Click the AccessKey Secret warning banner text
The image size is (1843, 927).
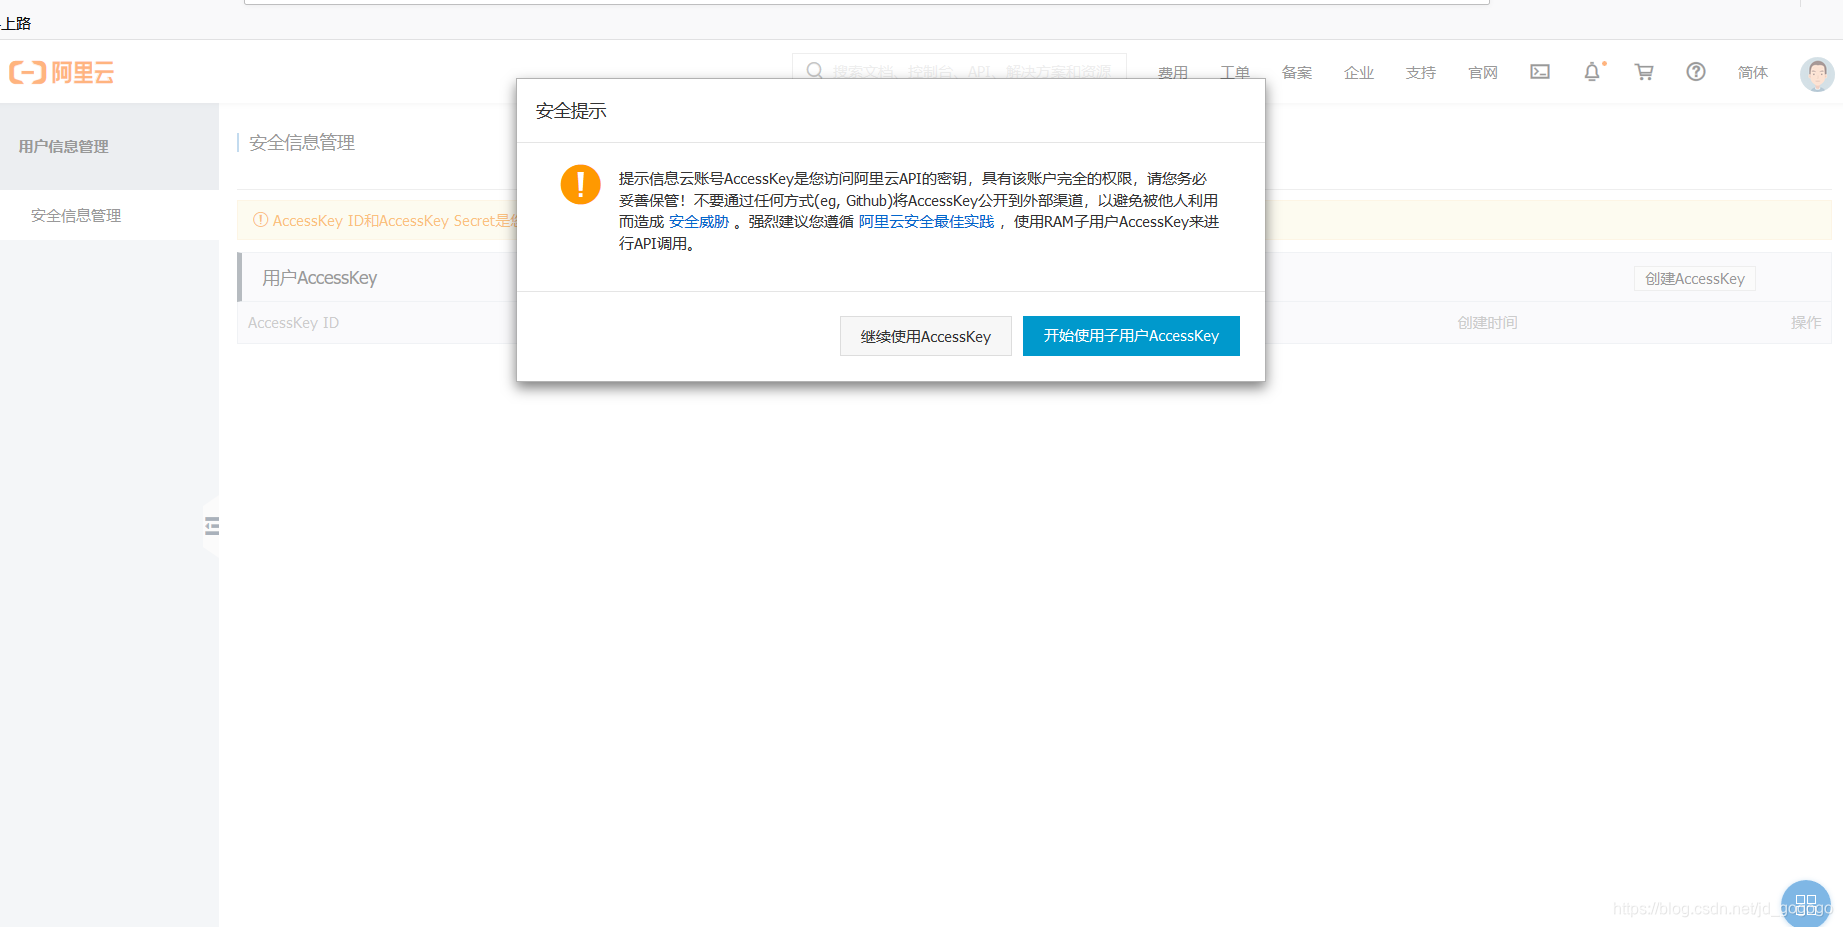tap(393, 221)
